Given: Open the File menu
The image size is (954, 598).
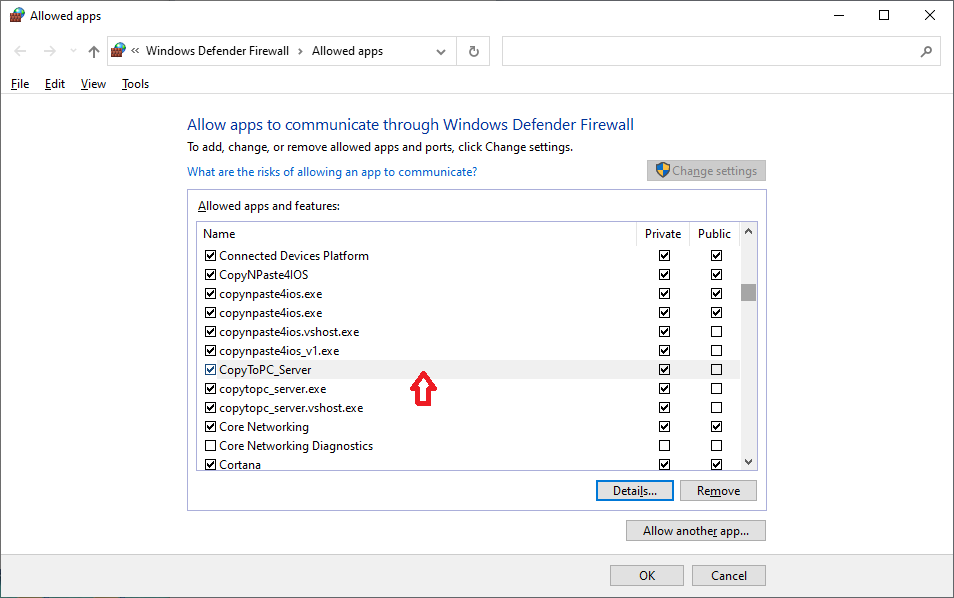Looking at the screenshot, I should click(20, 84).
